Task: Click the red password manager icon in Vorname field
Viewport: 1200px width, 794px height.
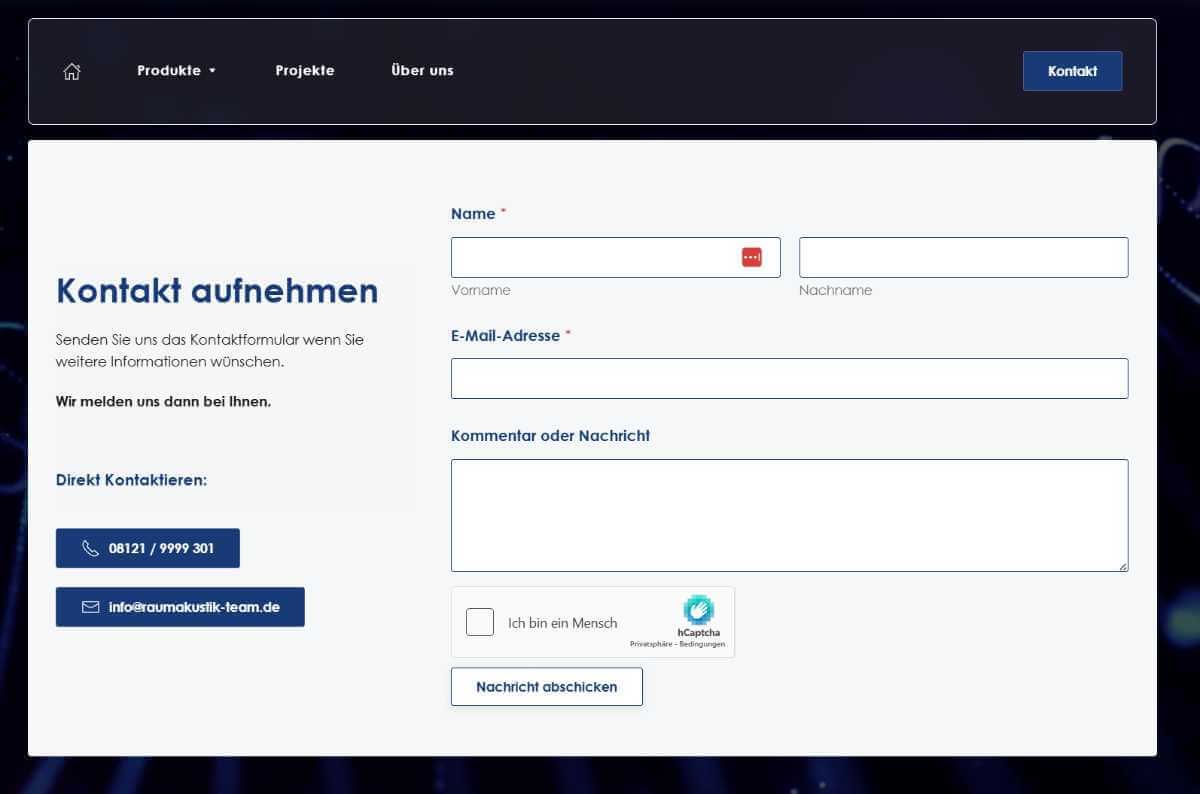Action: click(751, 257)
